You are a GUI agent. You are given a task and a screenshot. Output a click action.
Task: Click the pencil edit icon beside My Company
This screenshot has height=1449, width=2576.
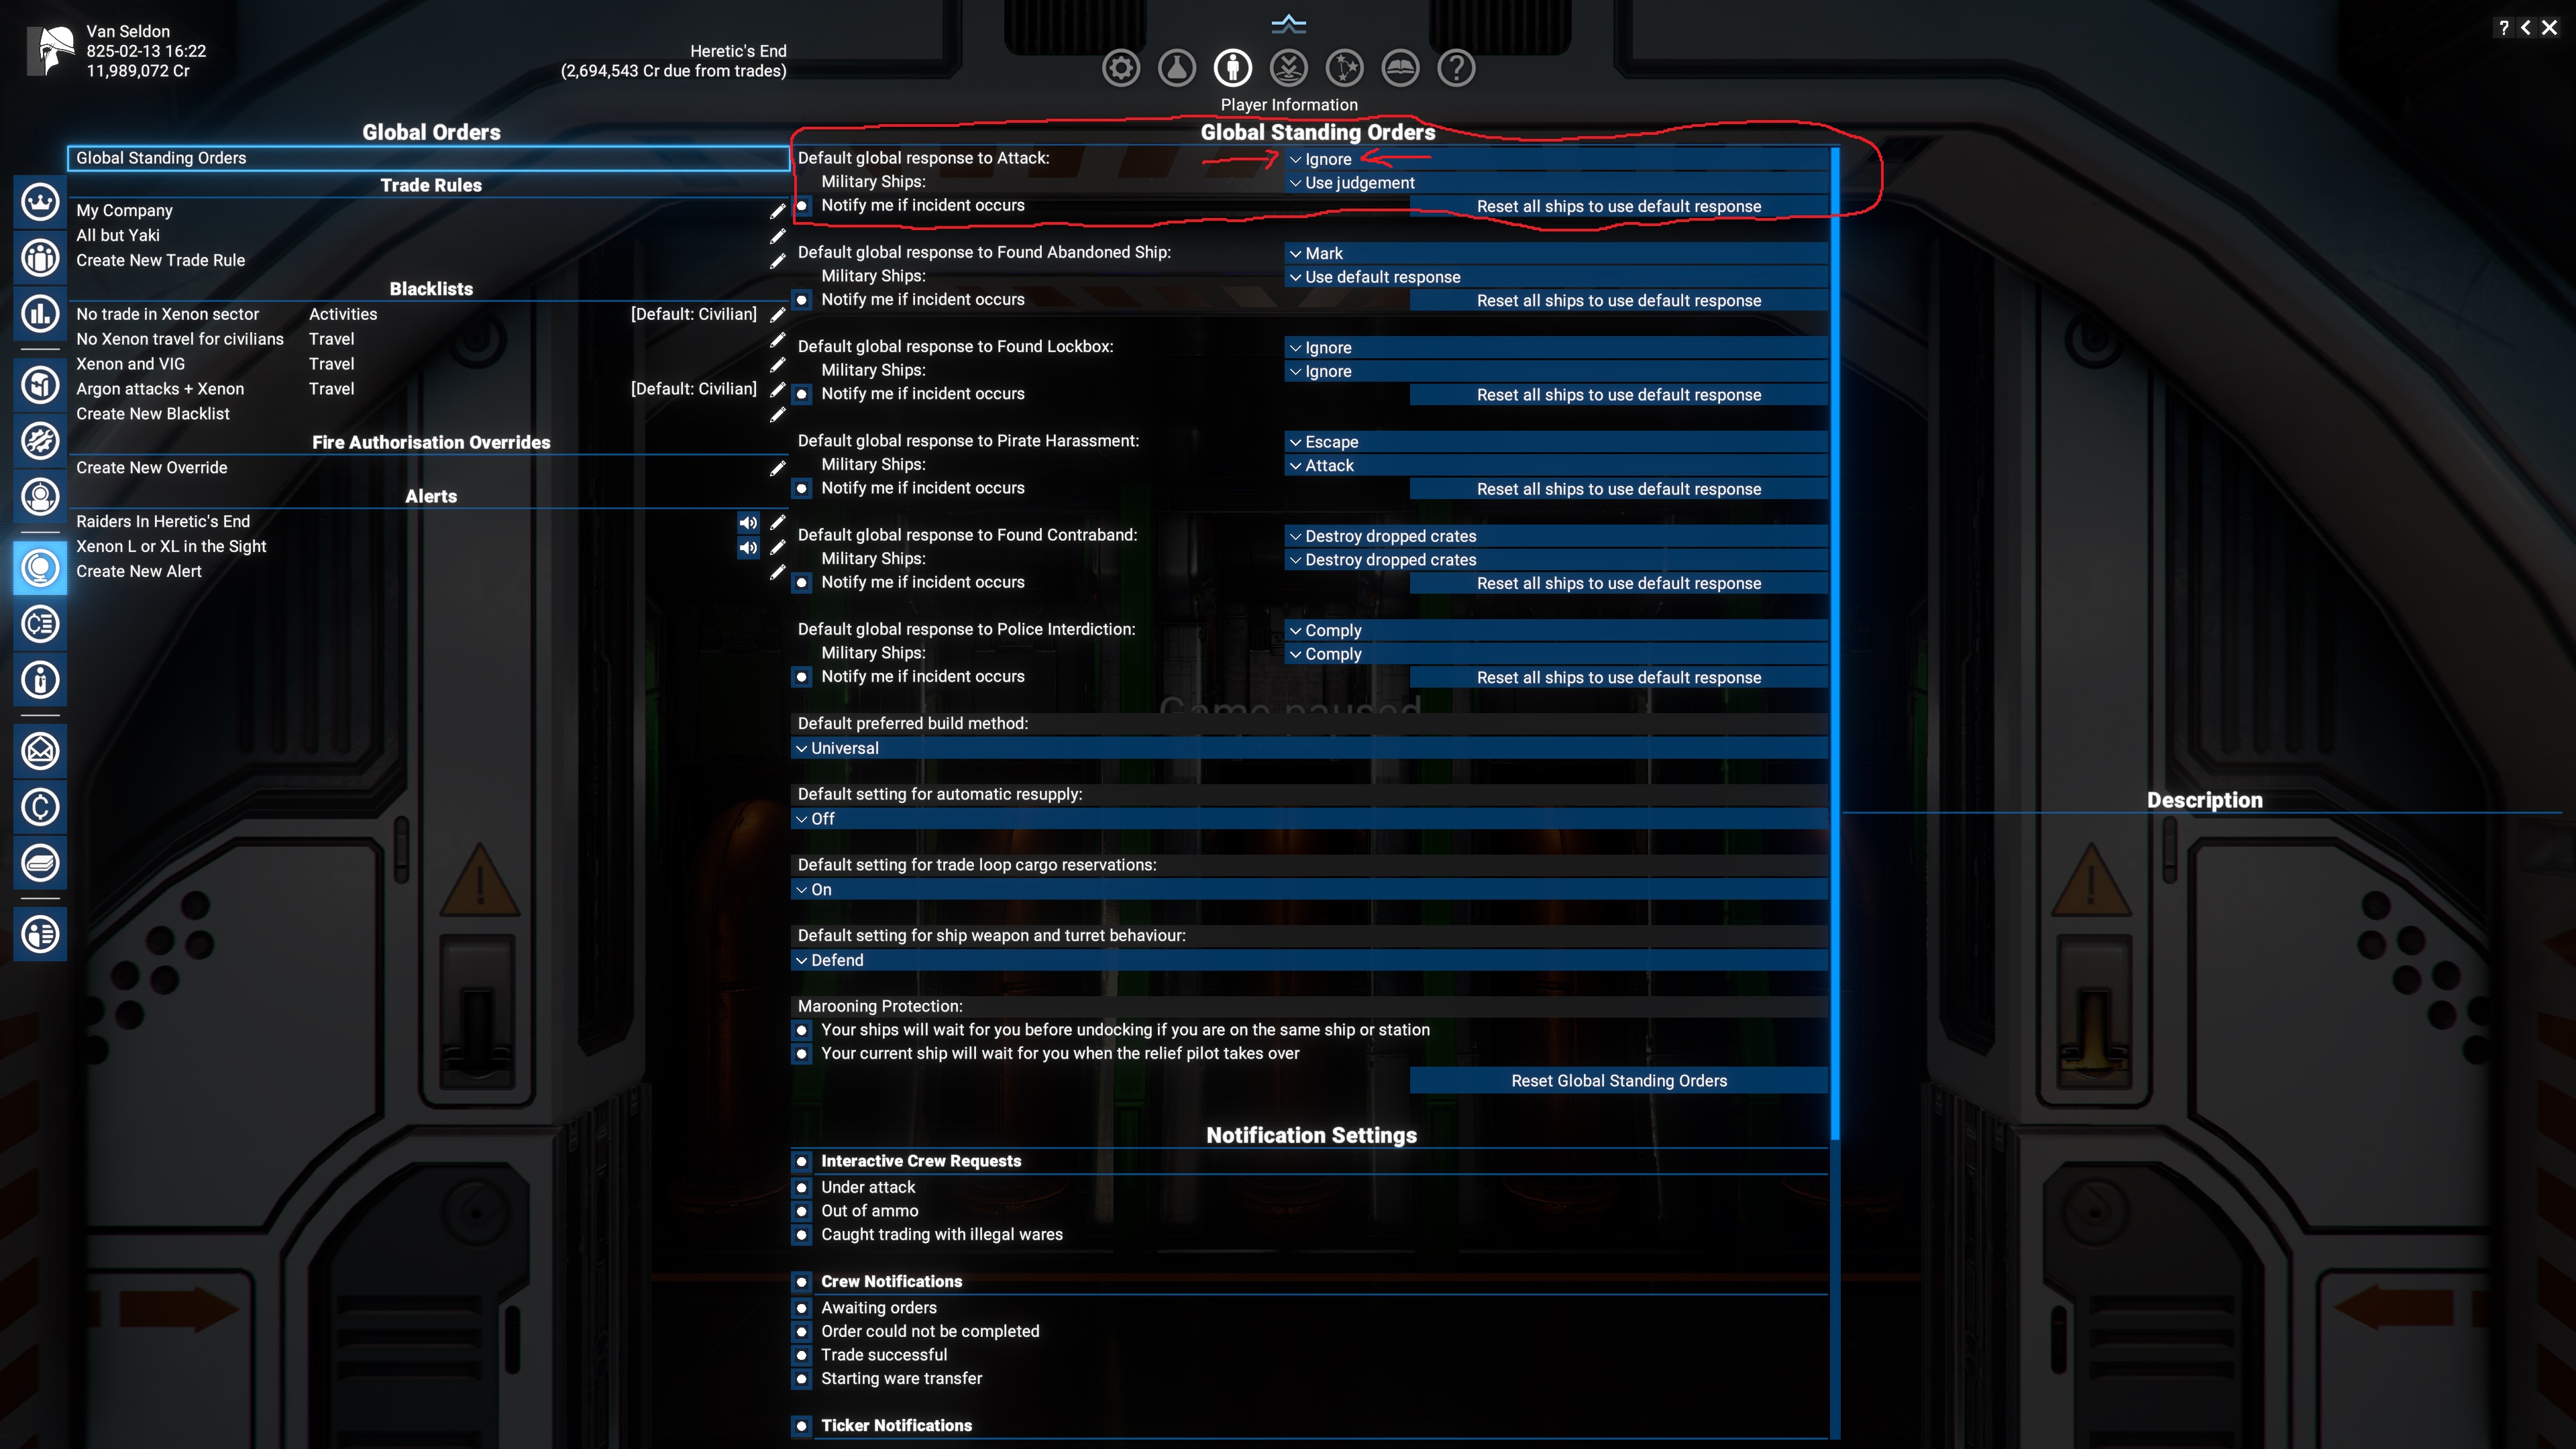(778, 211)
